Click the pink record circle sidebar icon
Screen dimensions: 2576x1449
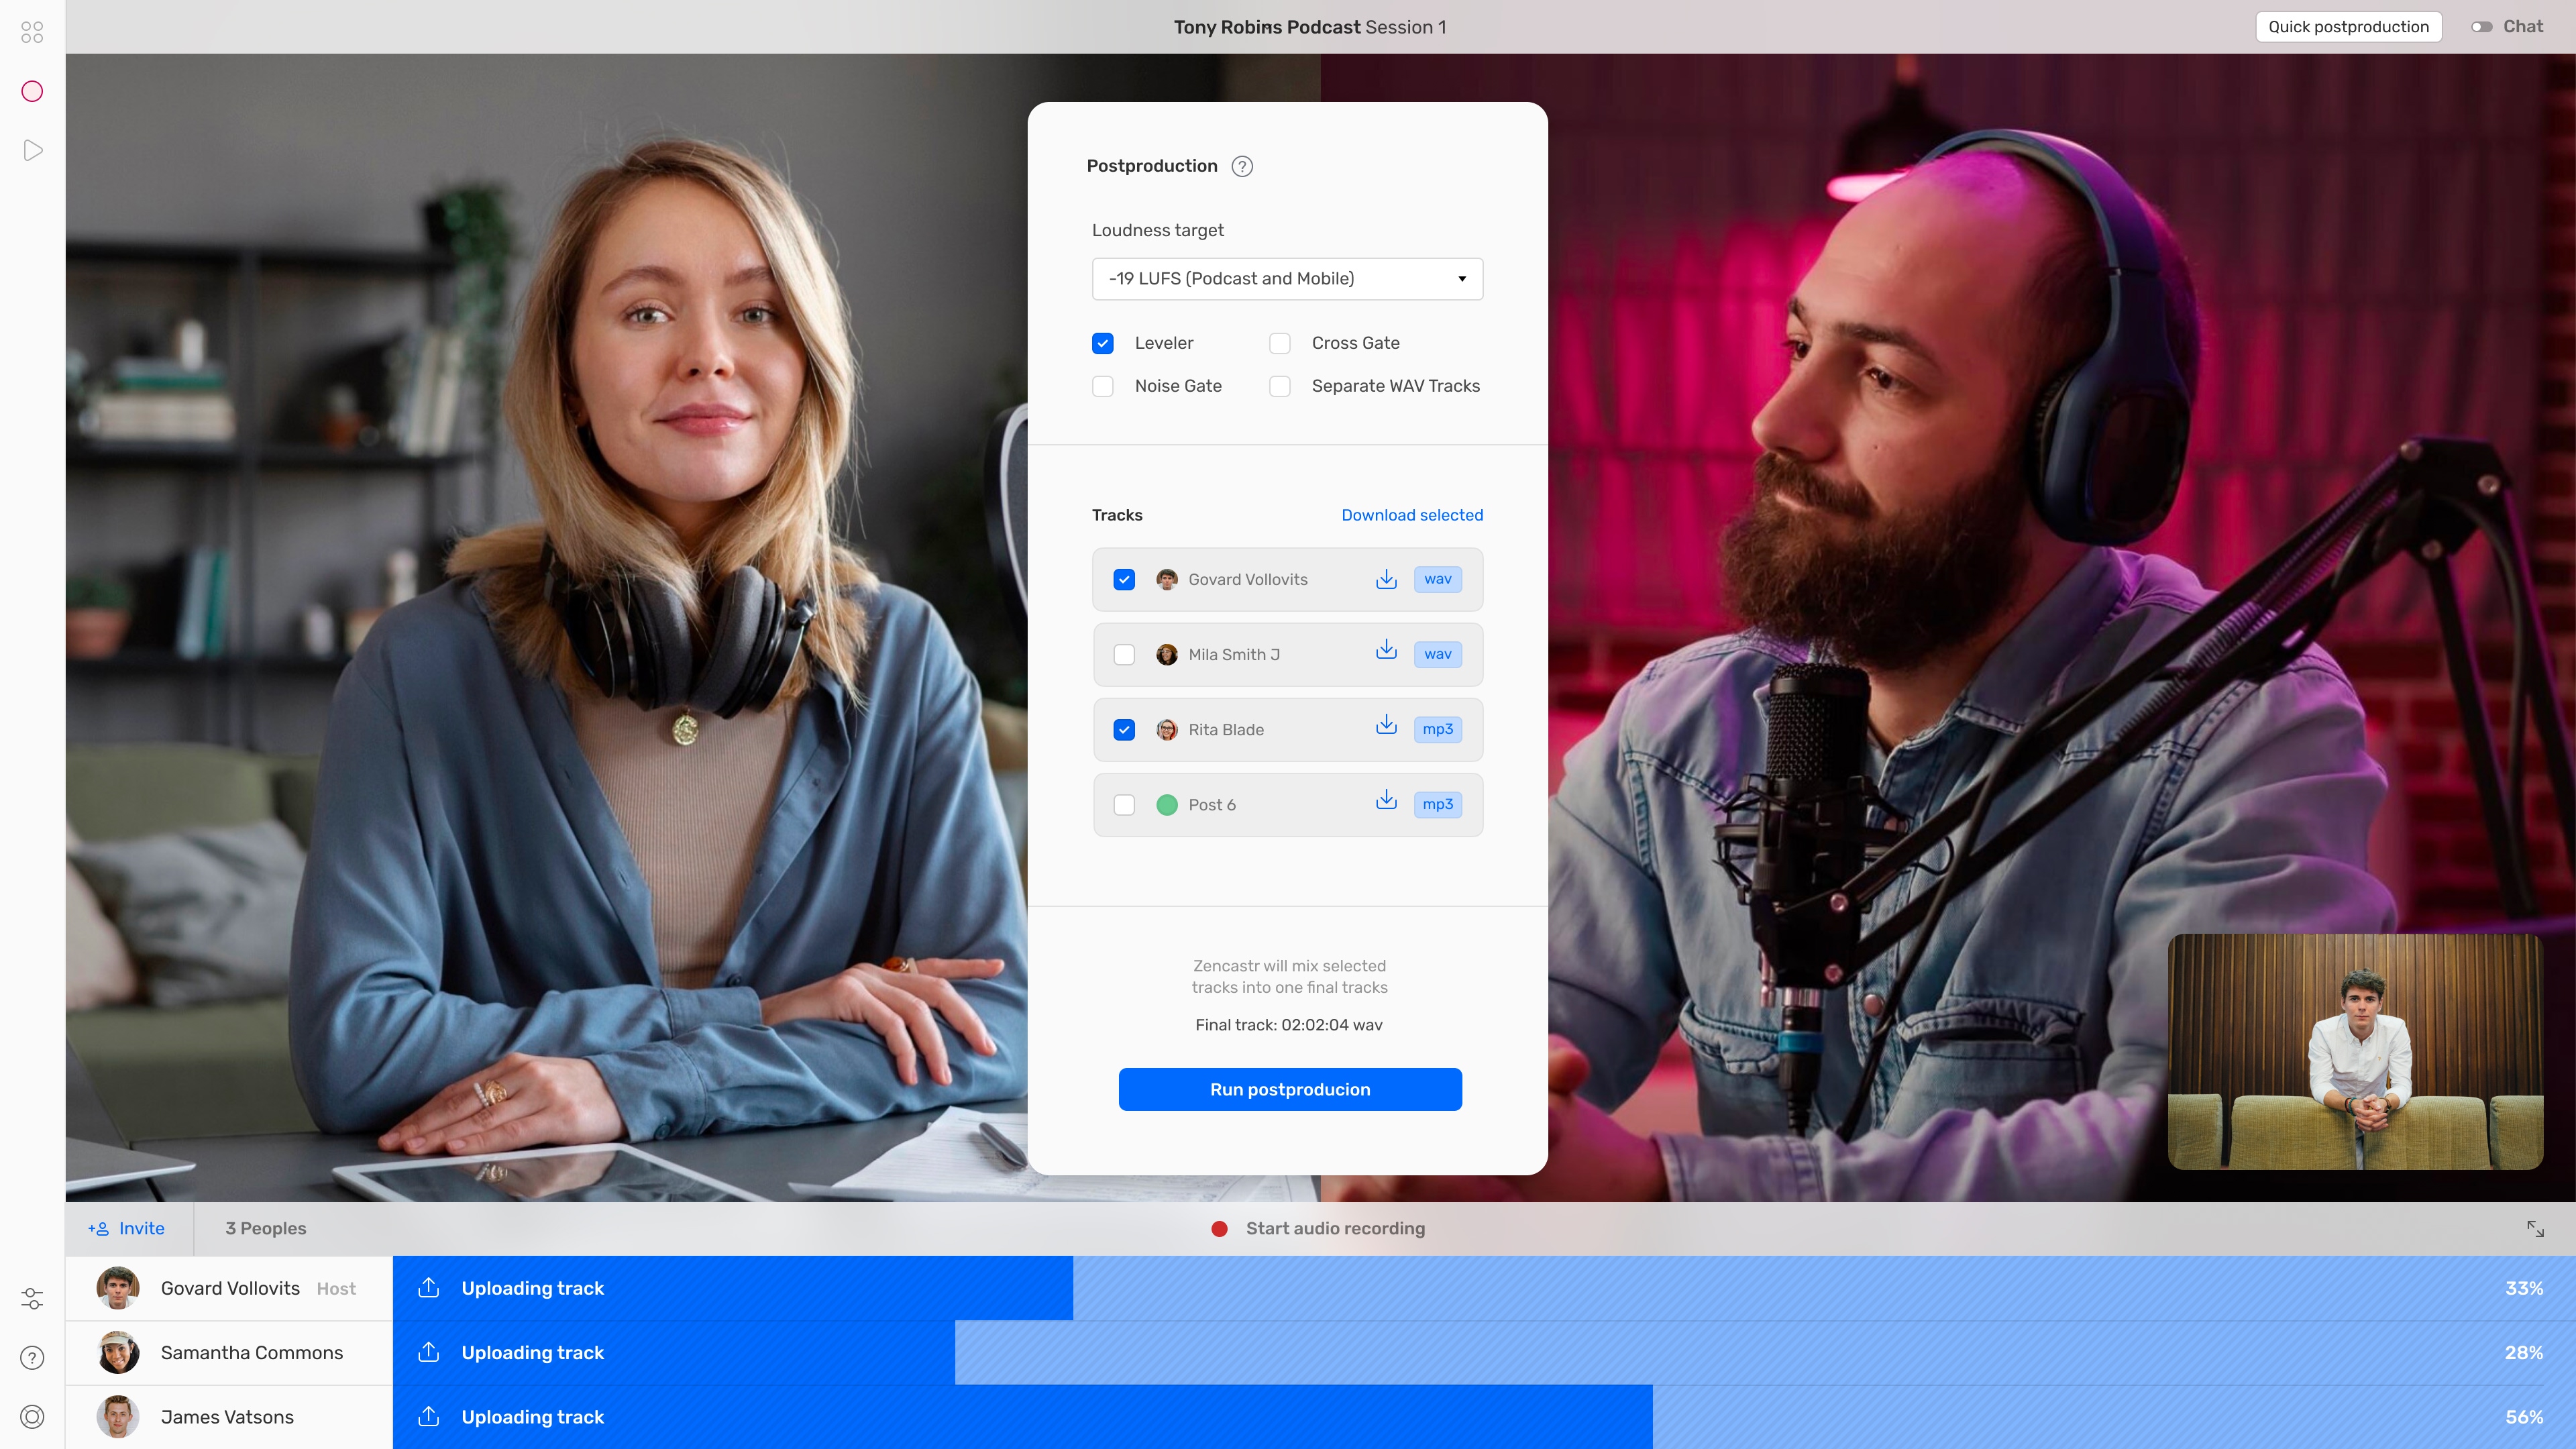pyautogui.click(x=32, y=91)
